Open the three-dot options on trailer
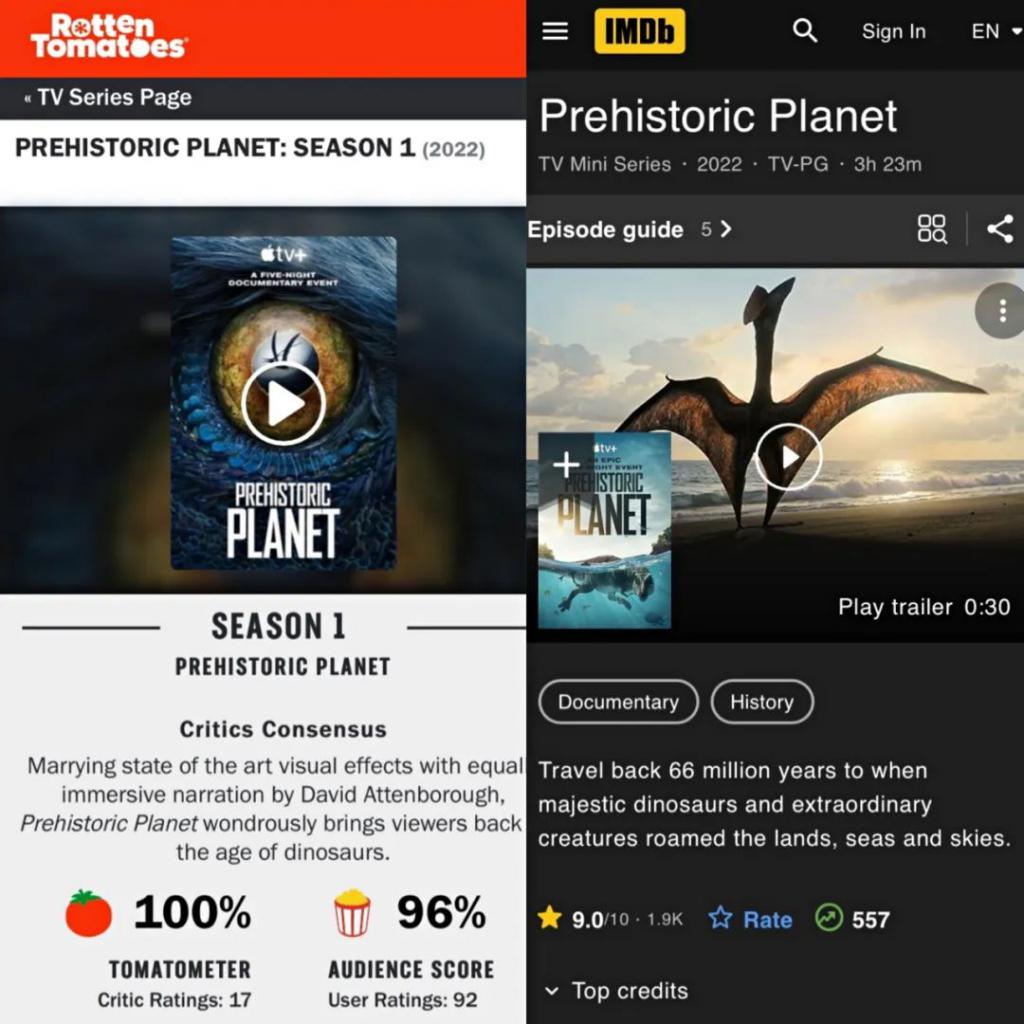The image size is (1024, 1024). point(1002,311)
